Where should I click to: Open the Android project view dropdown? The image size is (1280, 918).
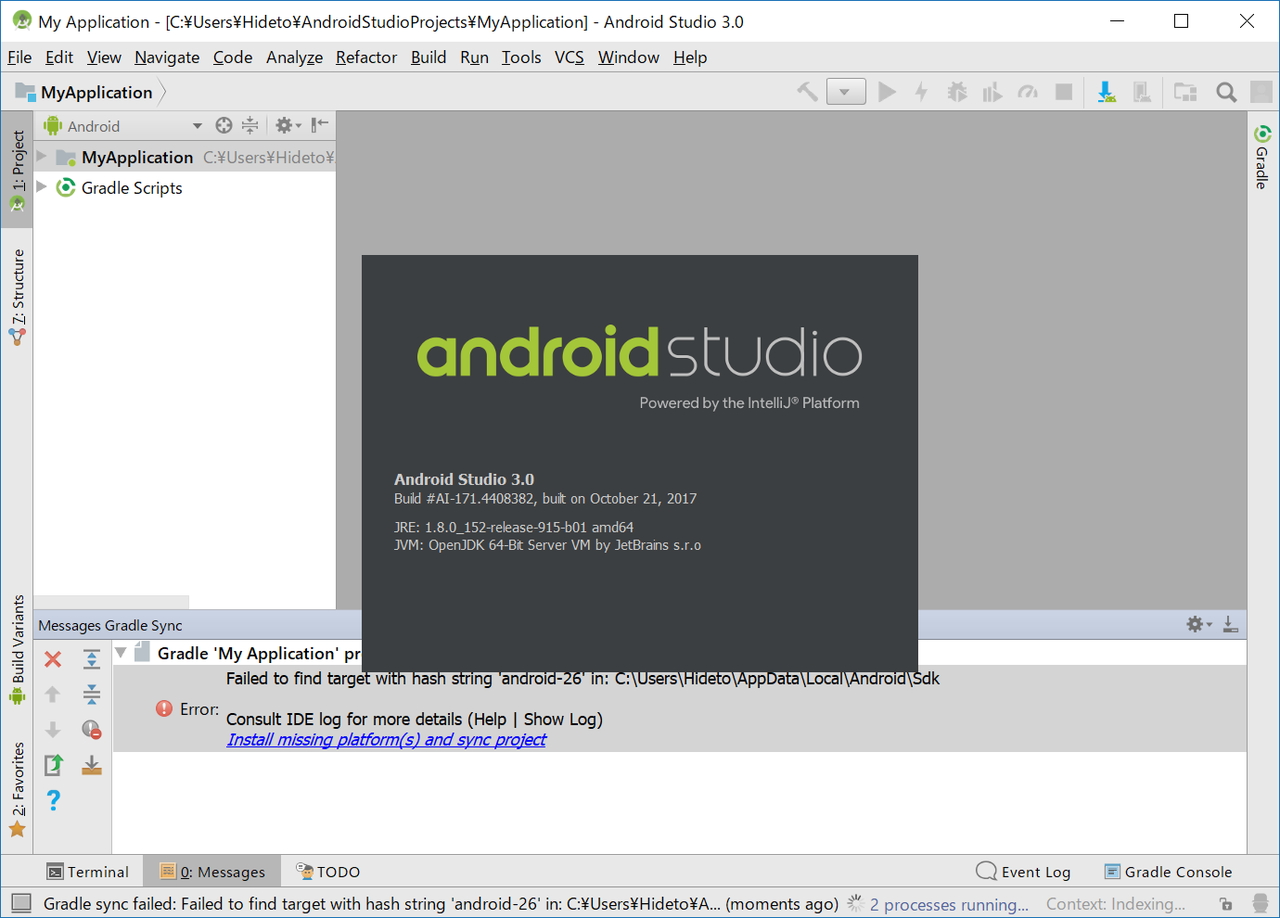pos(198,125)
